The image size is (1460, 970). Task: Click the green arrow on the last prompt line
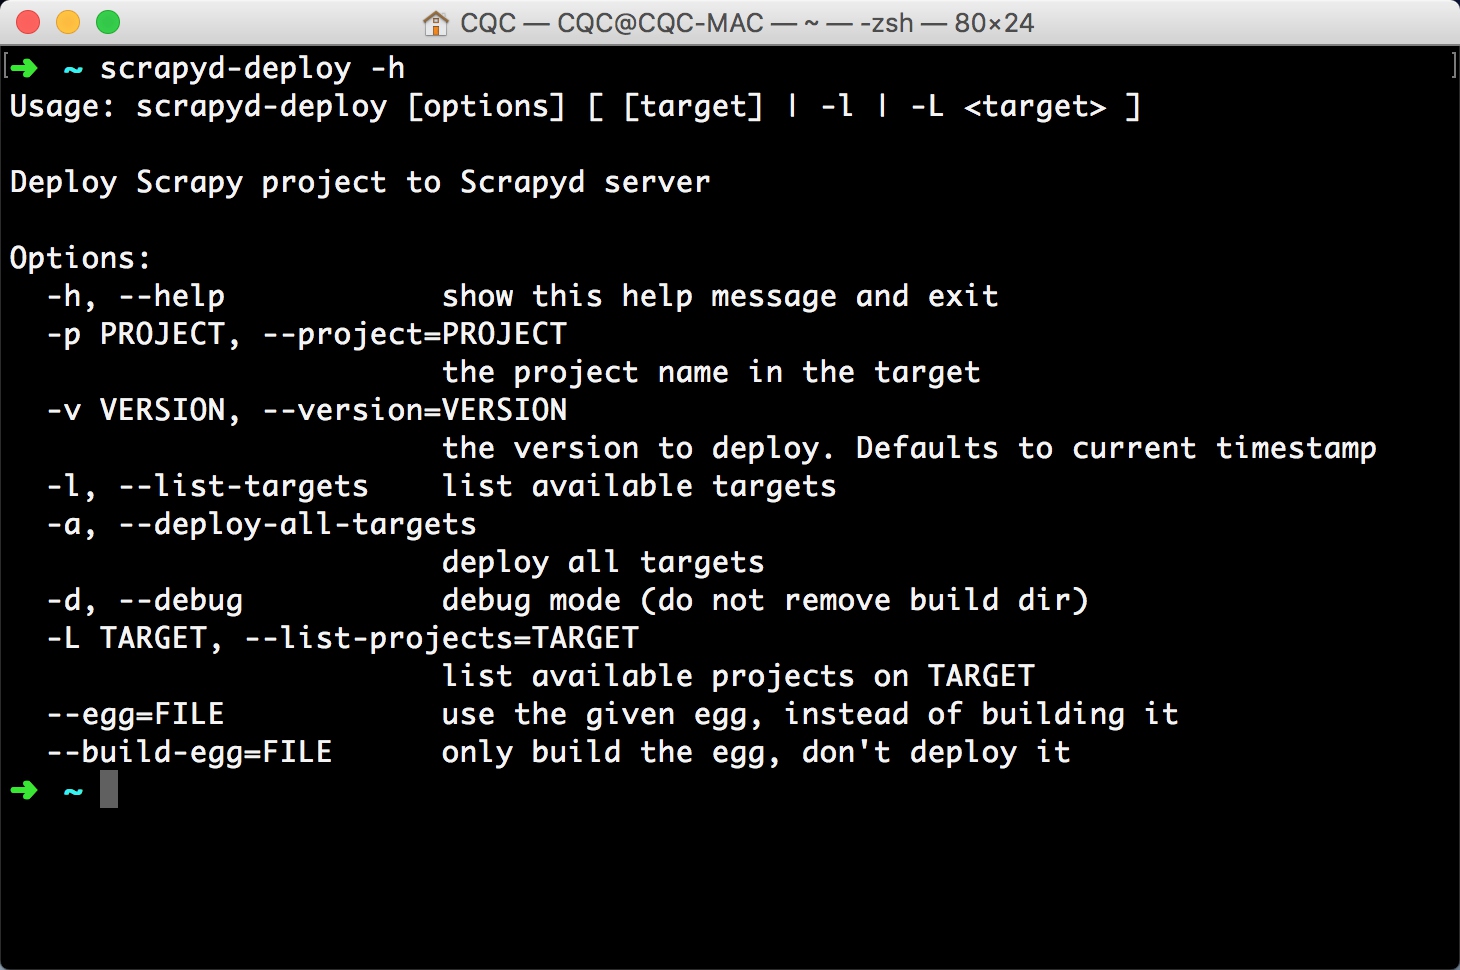(24, 790)
